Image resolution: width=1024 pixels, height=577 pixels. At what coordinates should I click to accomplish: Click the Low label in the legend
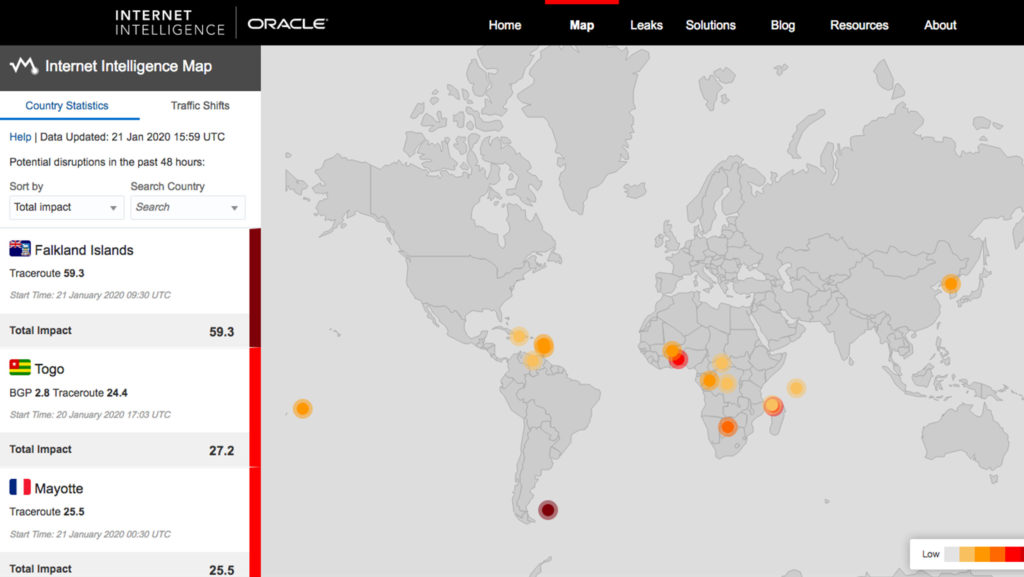[931, 554]
